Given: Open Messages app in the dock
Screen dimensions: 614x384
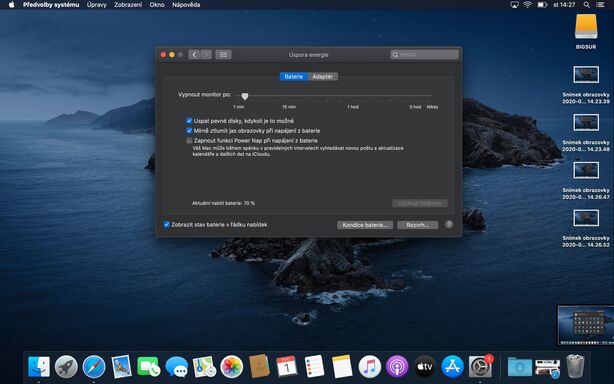Looking at the screenshot, I should (x=177, y=367).
